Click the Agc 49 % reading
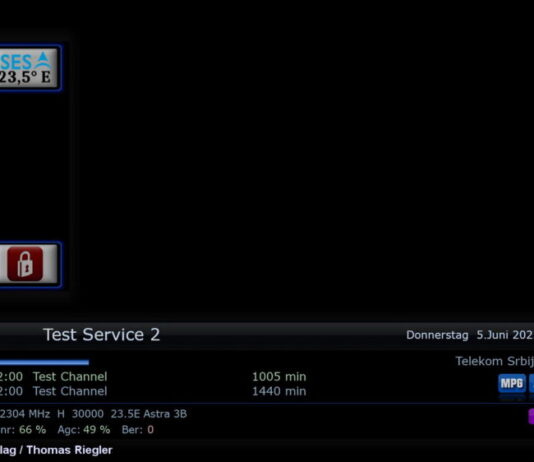This screenshot has width=534, height=462. 84,430
